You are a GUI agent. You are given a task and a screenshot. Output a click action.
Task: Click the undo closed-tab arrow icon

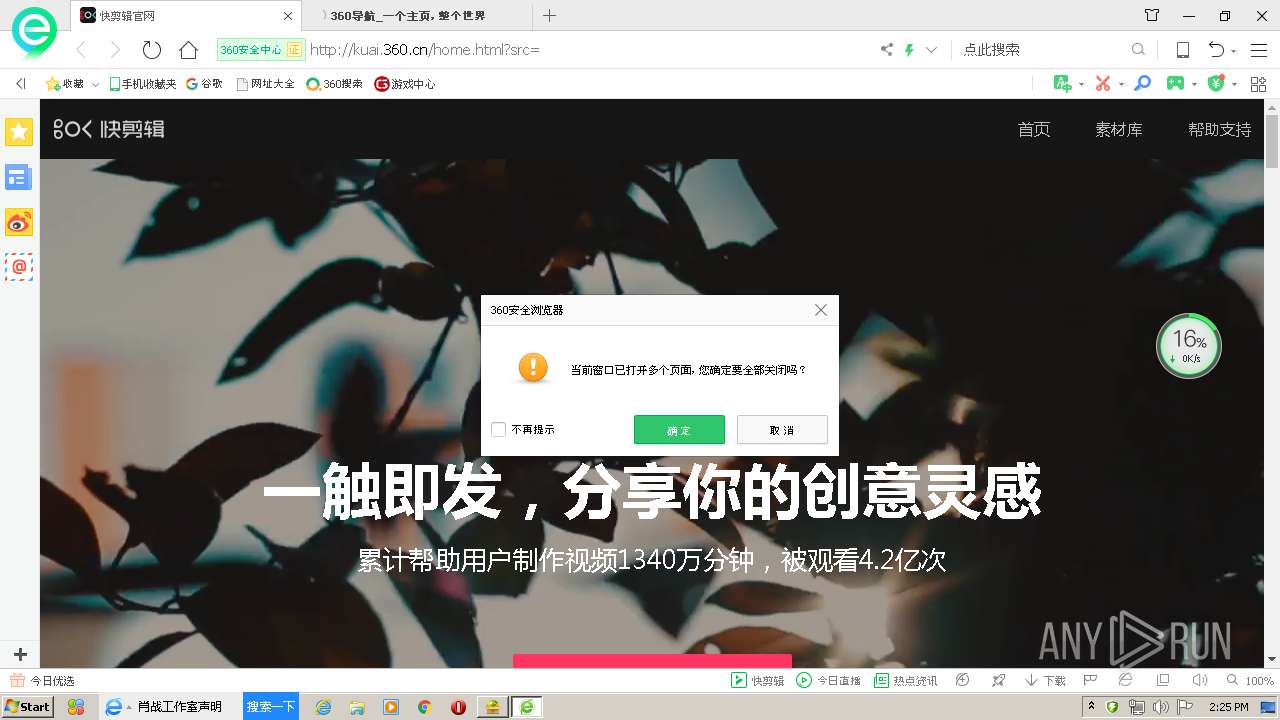pyautogui.click(x=1216, y=49)
